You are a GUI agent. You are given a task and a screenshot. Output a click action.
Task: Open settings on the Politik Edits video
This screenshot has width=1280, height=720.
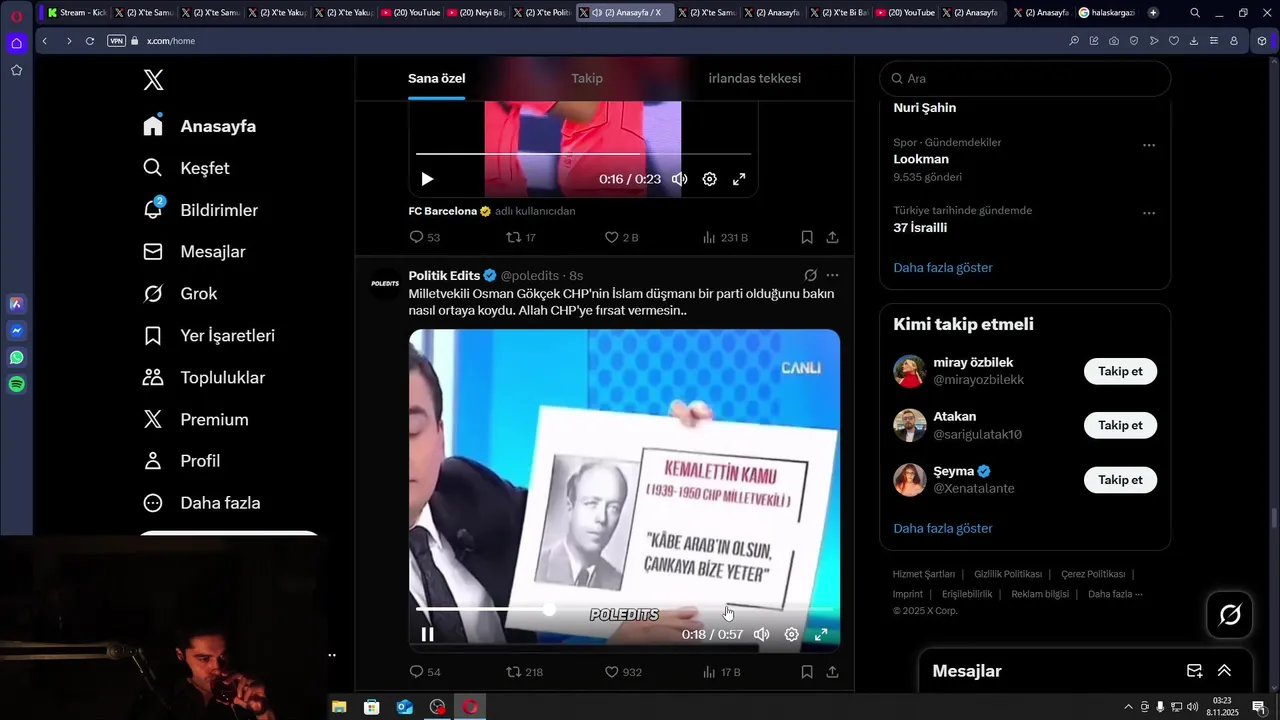pyautogui.click(x=791, y=634)
